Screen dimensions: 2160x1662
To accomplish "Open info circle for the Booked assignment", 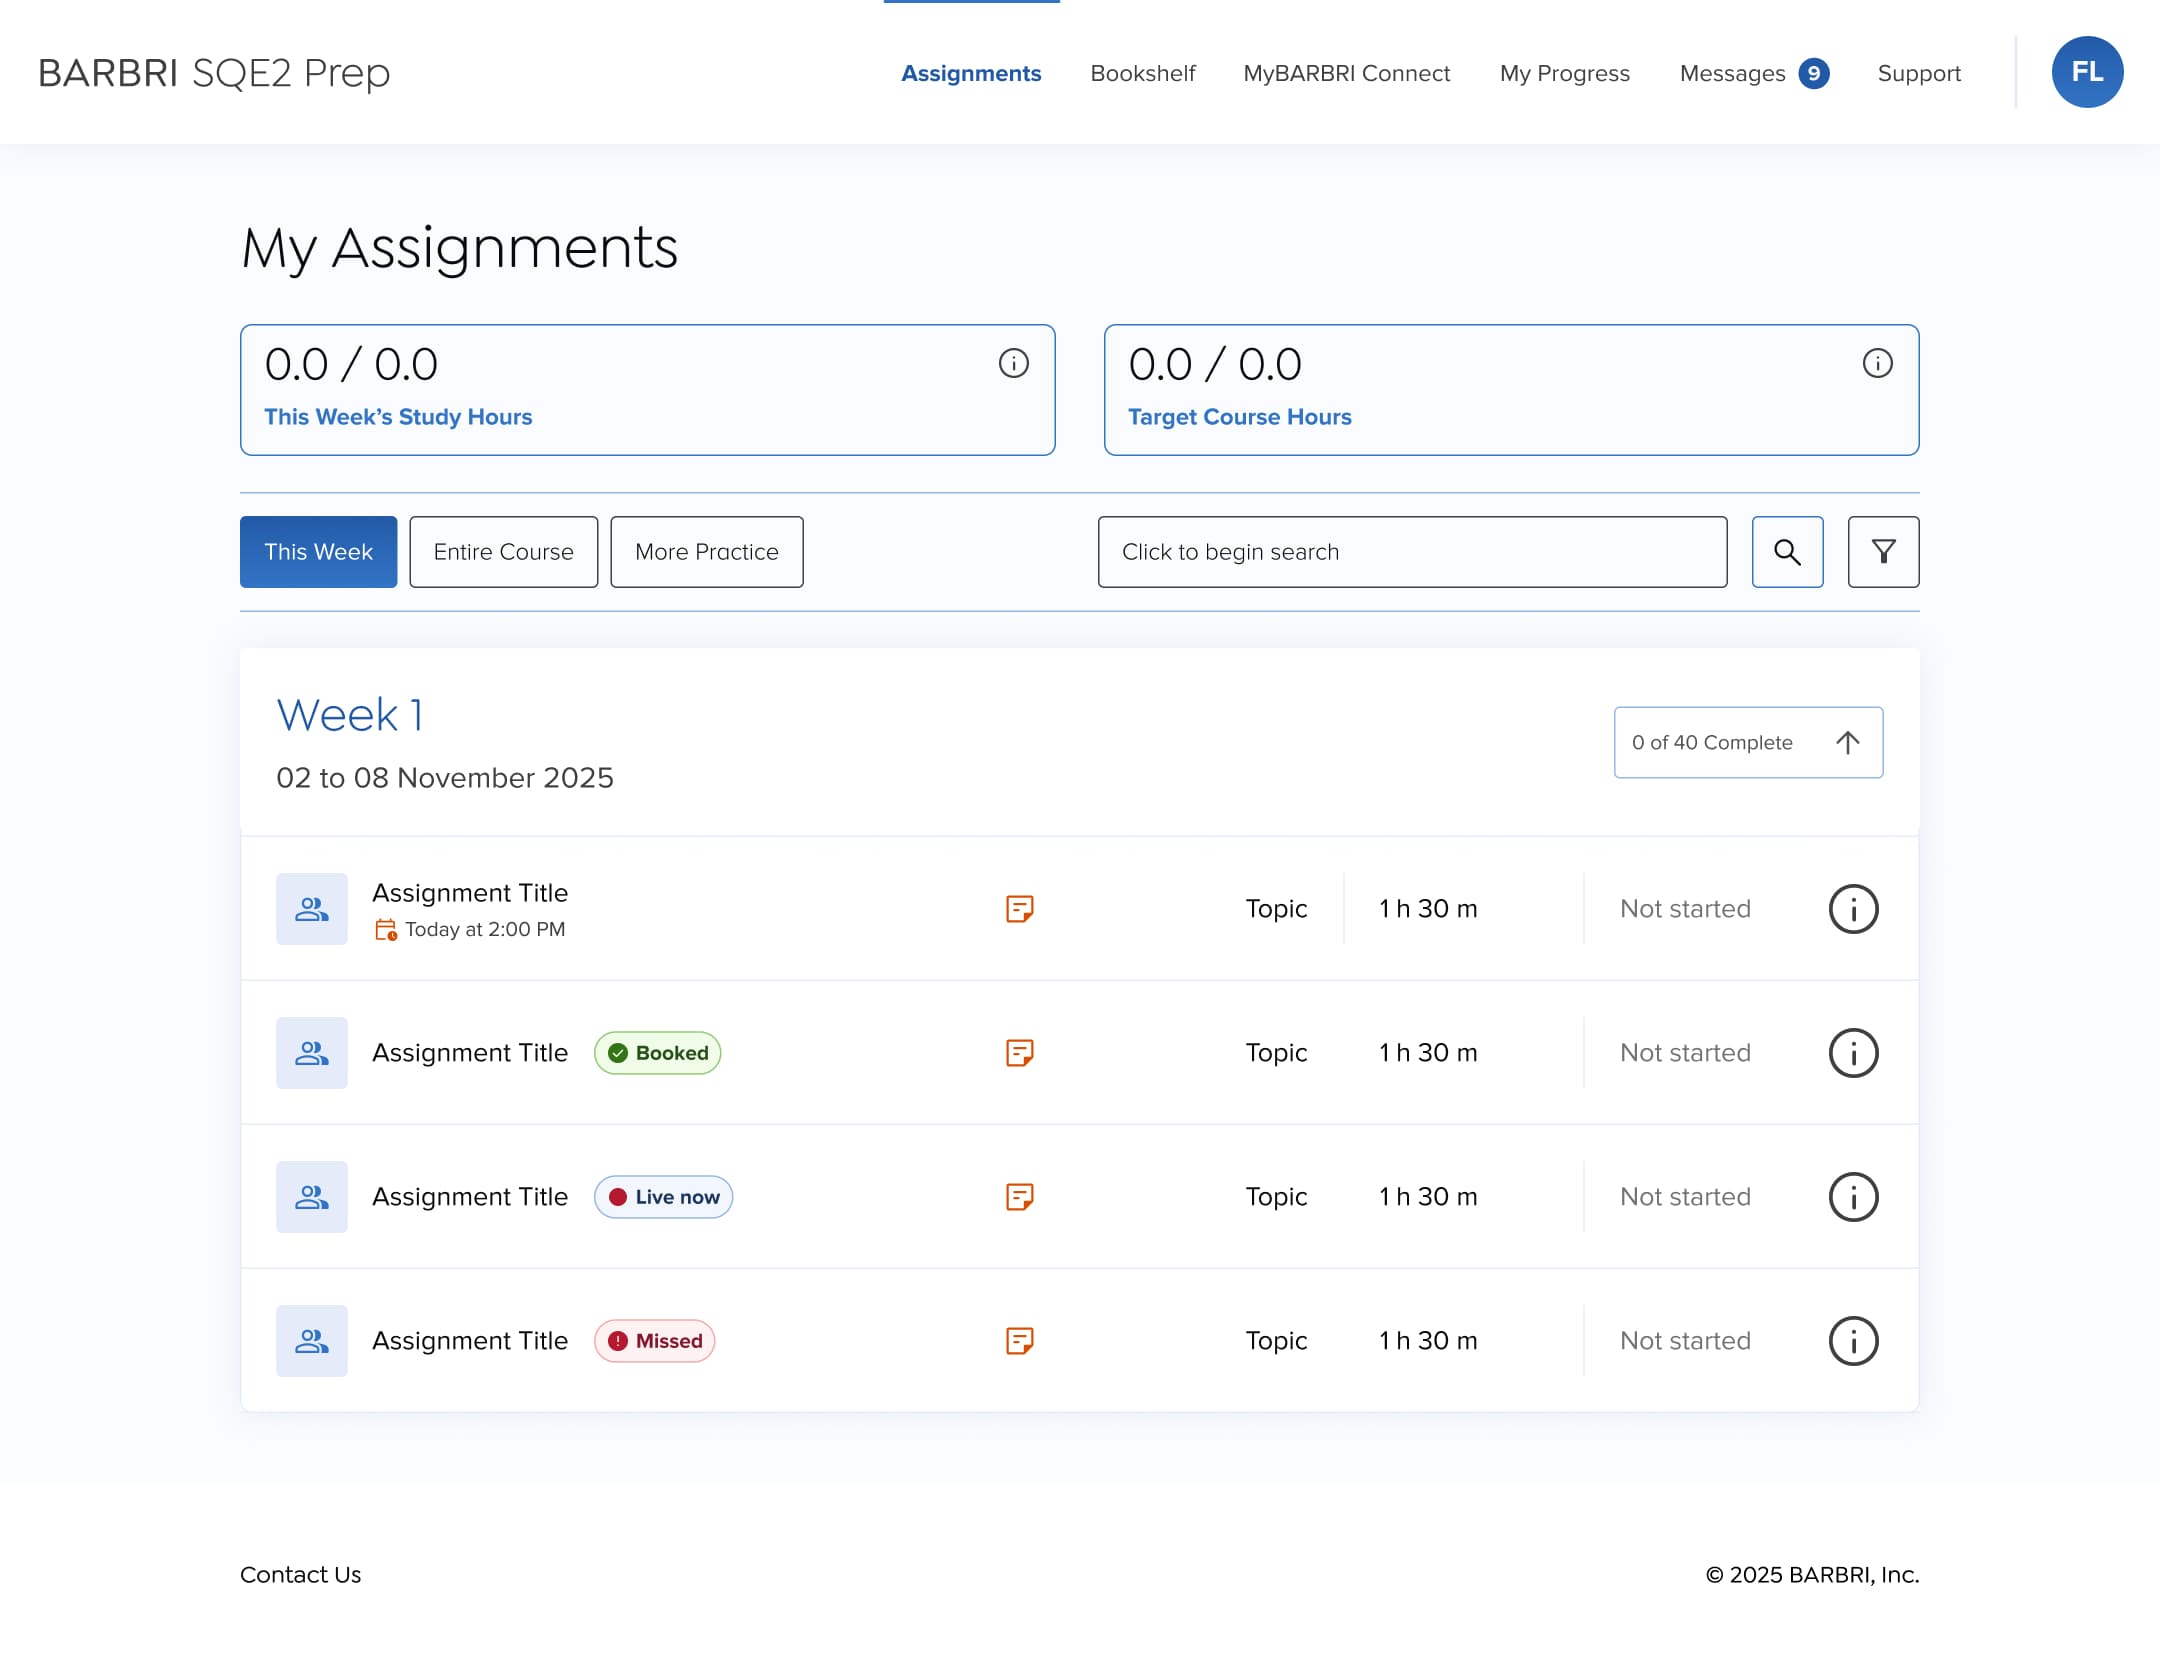I will tap(1853, 1053).
